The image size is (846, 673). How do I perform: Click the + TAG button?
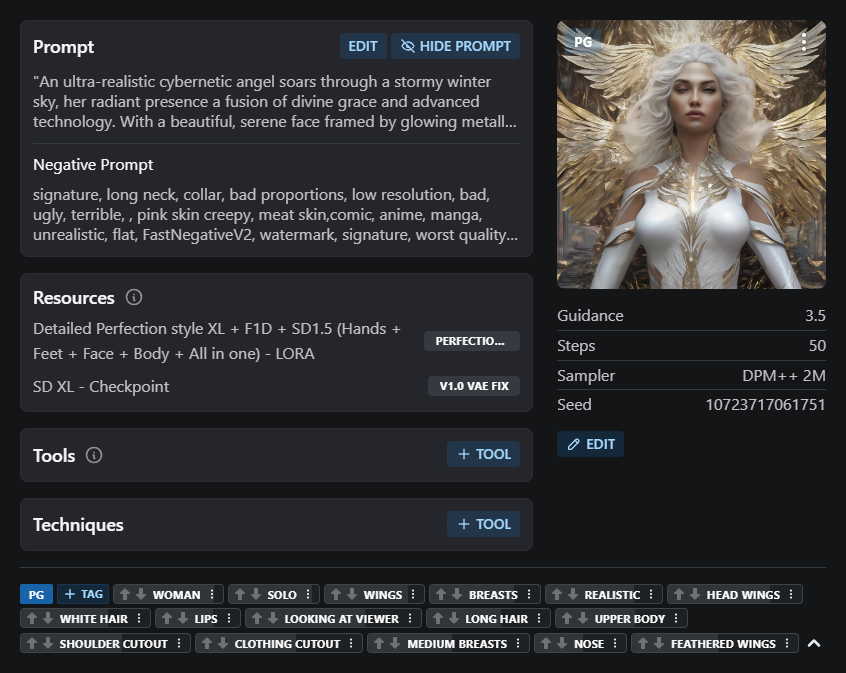pyautogui.click(x=83, y=594)
